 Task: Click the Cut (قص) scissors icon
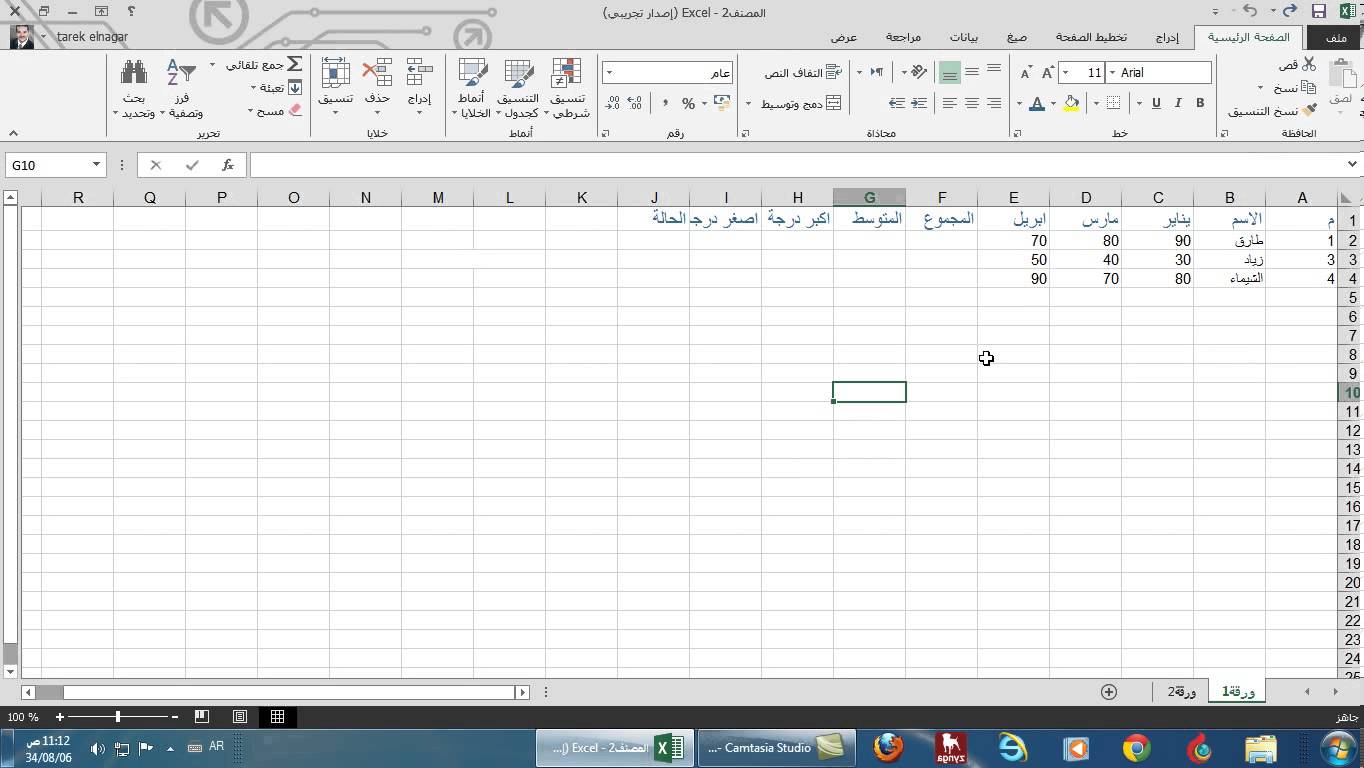click(x=1309, y=64)
